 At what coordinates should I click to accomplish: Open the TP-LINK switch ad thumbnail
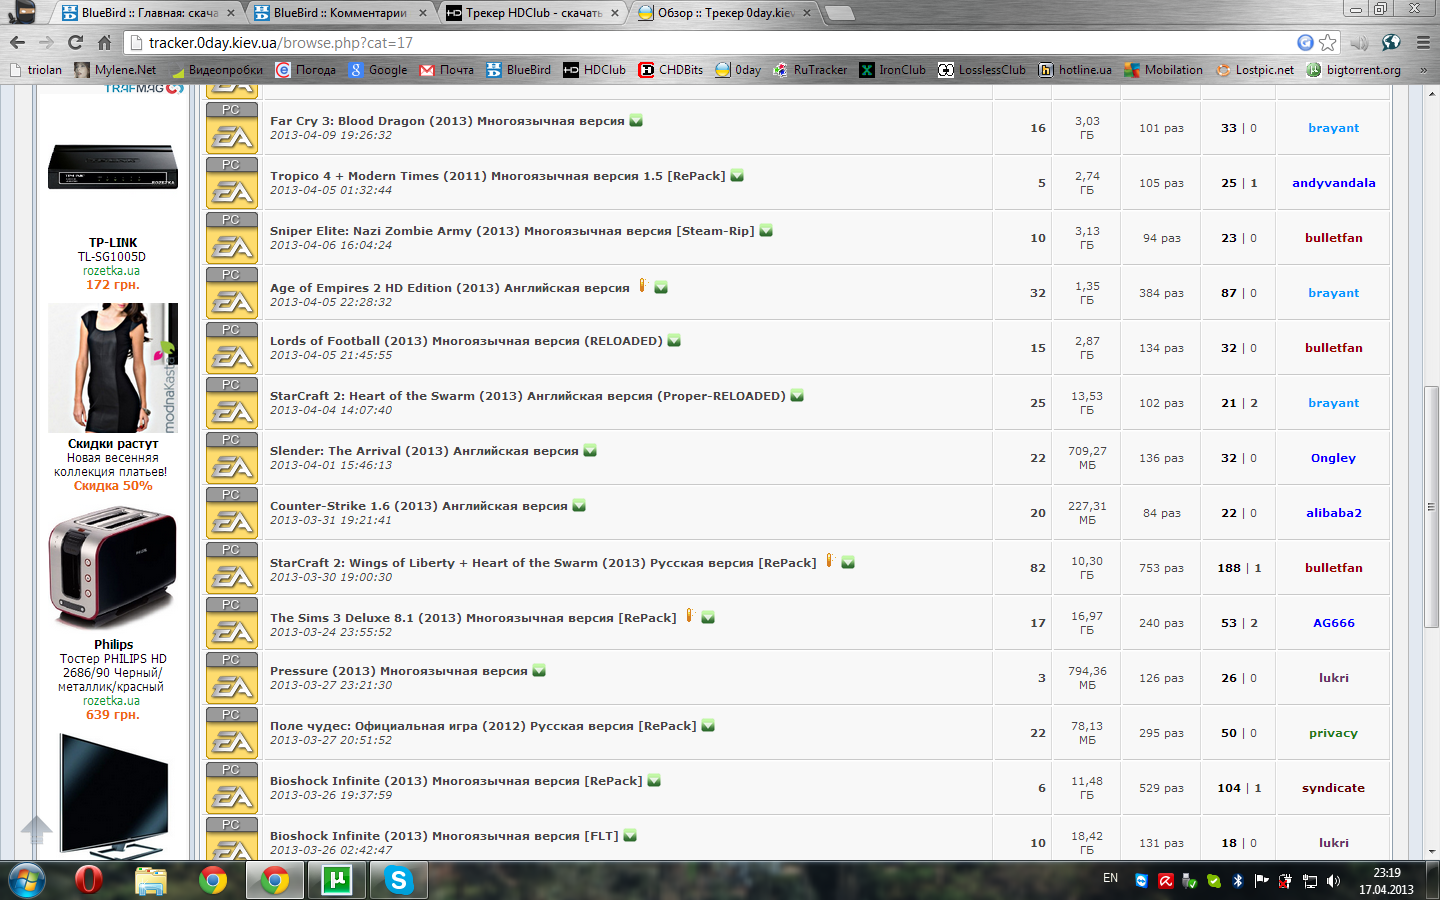click(x=113, y=167)
